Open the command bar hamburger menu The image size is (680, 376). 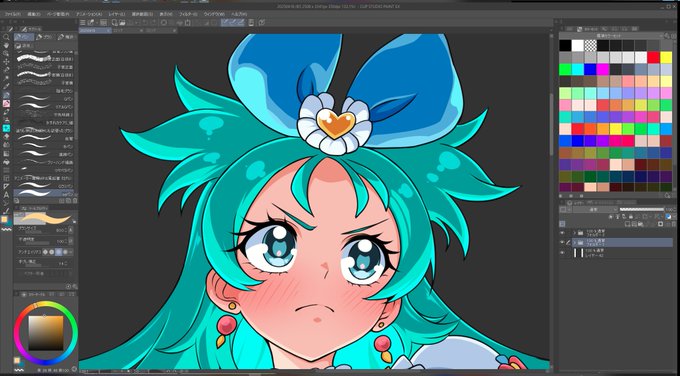(x=82, y=22)
